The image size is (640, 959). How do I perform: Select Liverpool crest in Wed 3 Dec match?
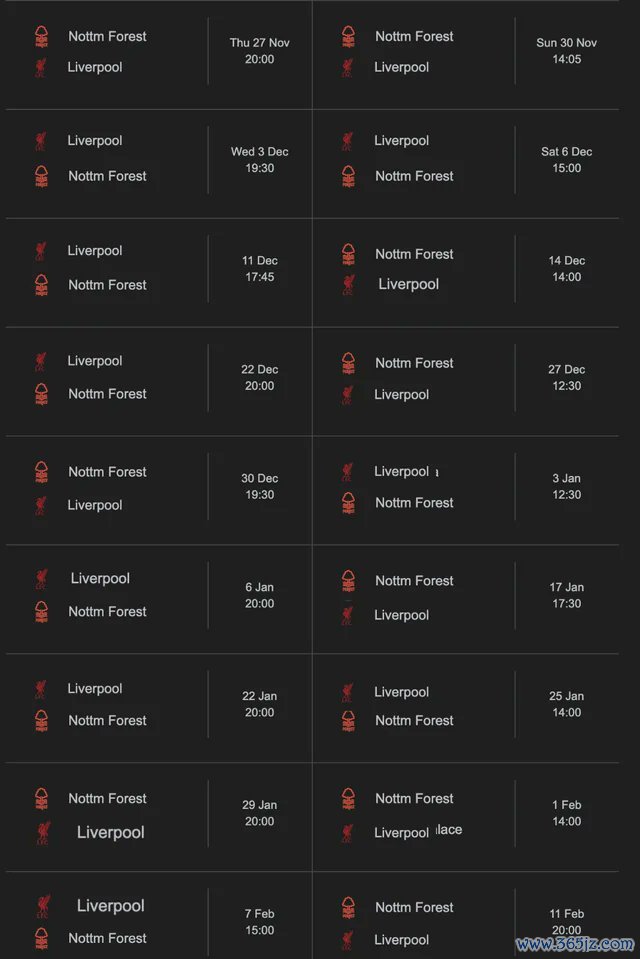pos(41,141)
